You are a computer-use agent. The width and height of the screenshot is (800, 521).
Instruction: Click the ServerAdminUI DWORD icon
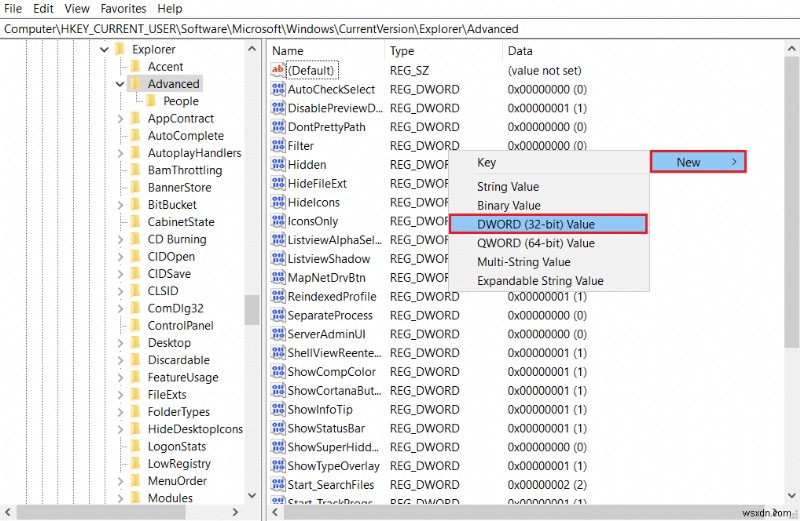click(x=278, y=334)
